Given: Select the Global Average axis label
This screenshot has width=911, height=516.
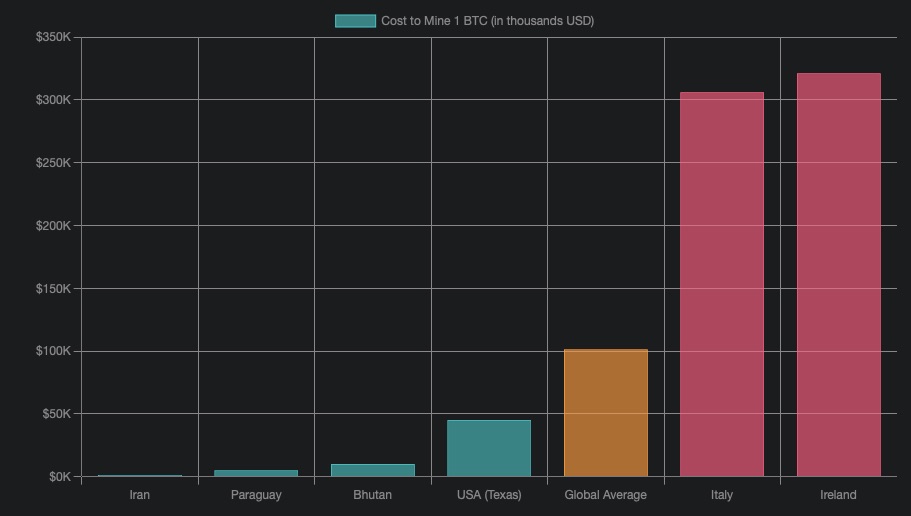Looking at the screenshot, I should [x=605, y=495].
